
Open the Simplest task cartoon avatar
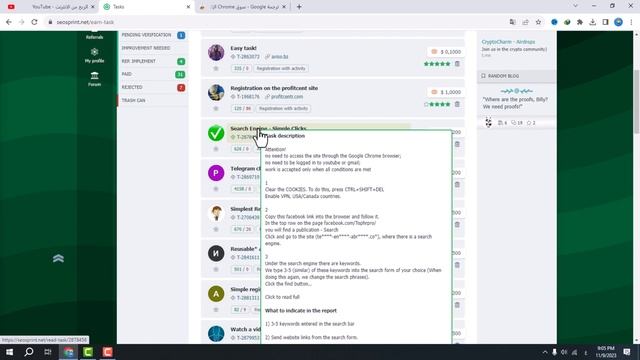pos(216,213)
